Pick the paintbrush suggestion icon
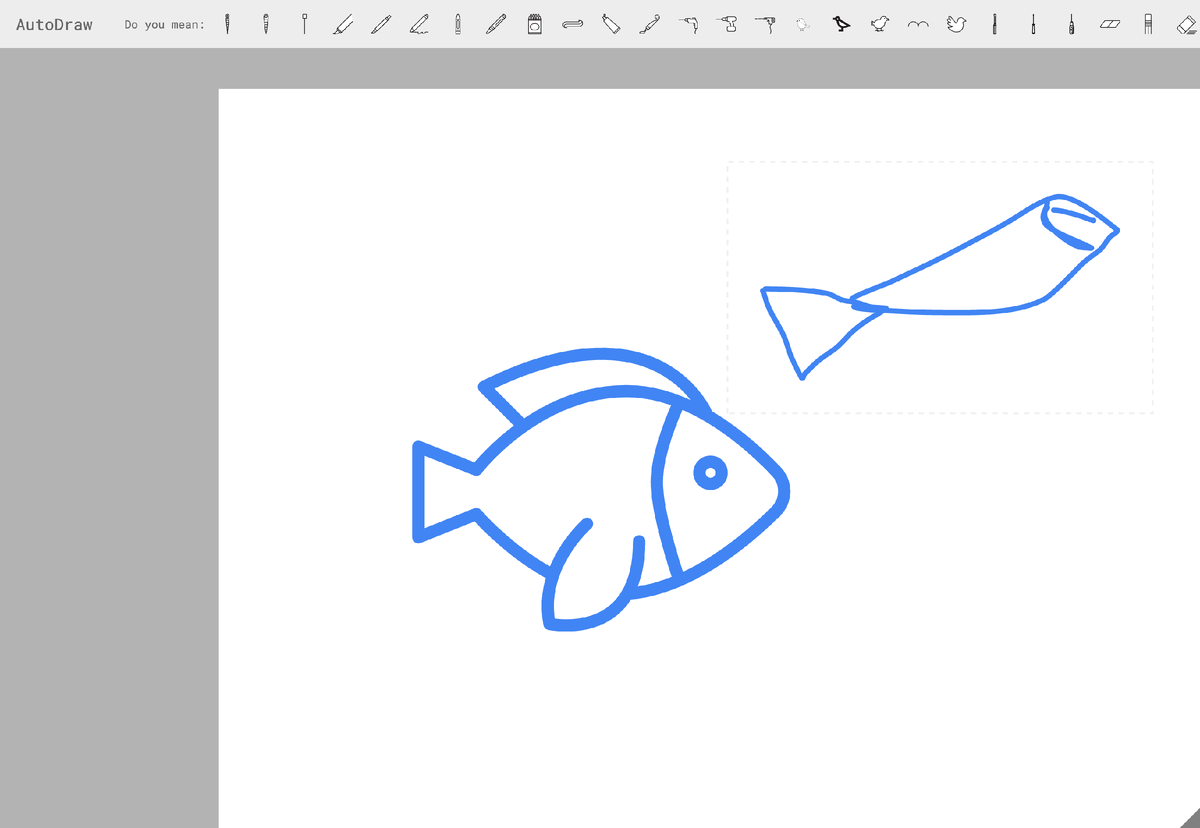1200x828 pixels. tap(650, 24)
